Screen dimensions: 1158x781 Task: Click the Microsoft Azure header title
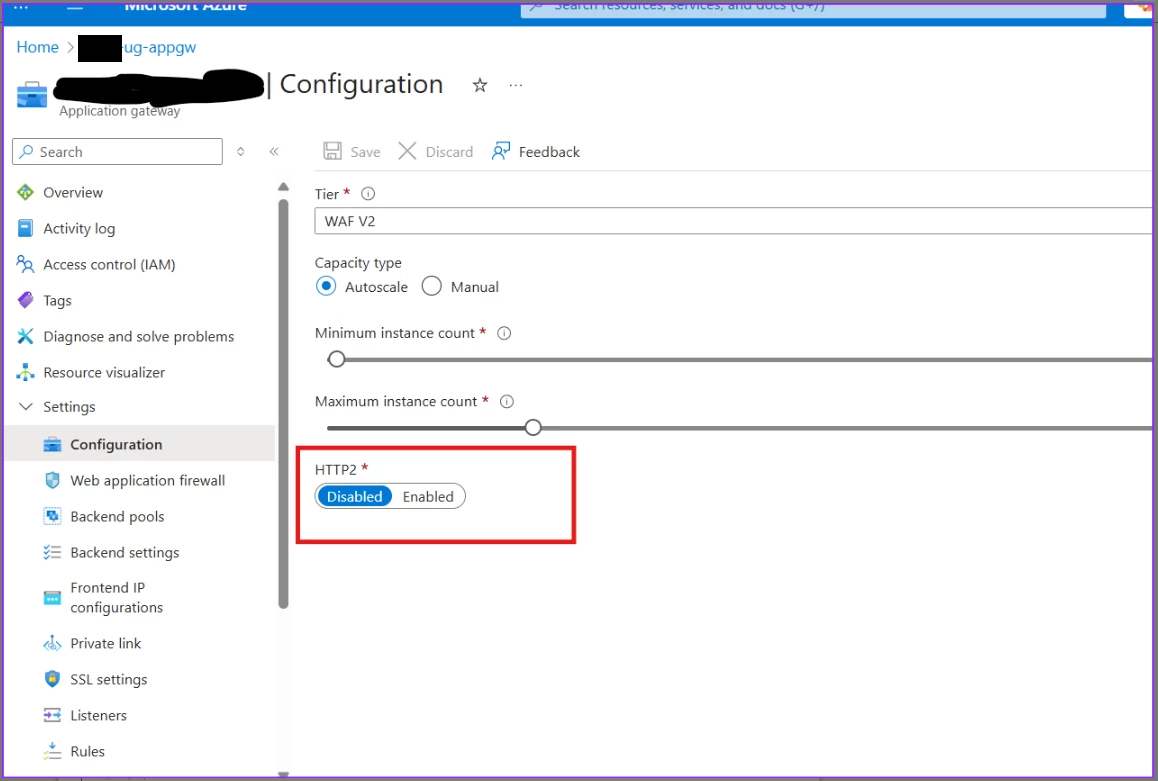(x=185, y=6)
